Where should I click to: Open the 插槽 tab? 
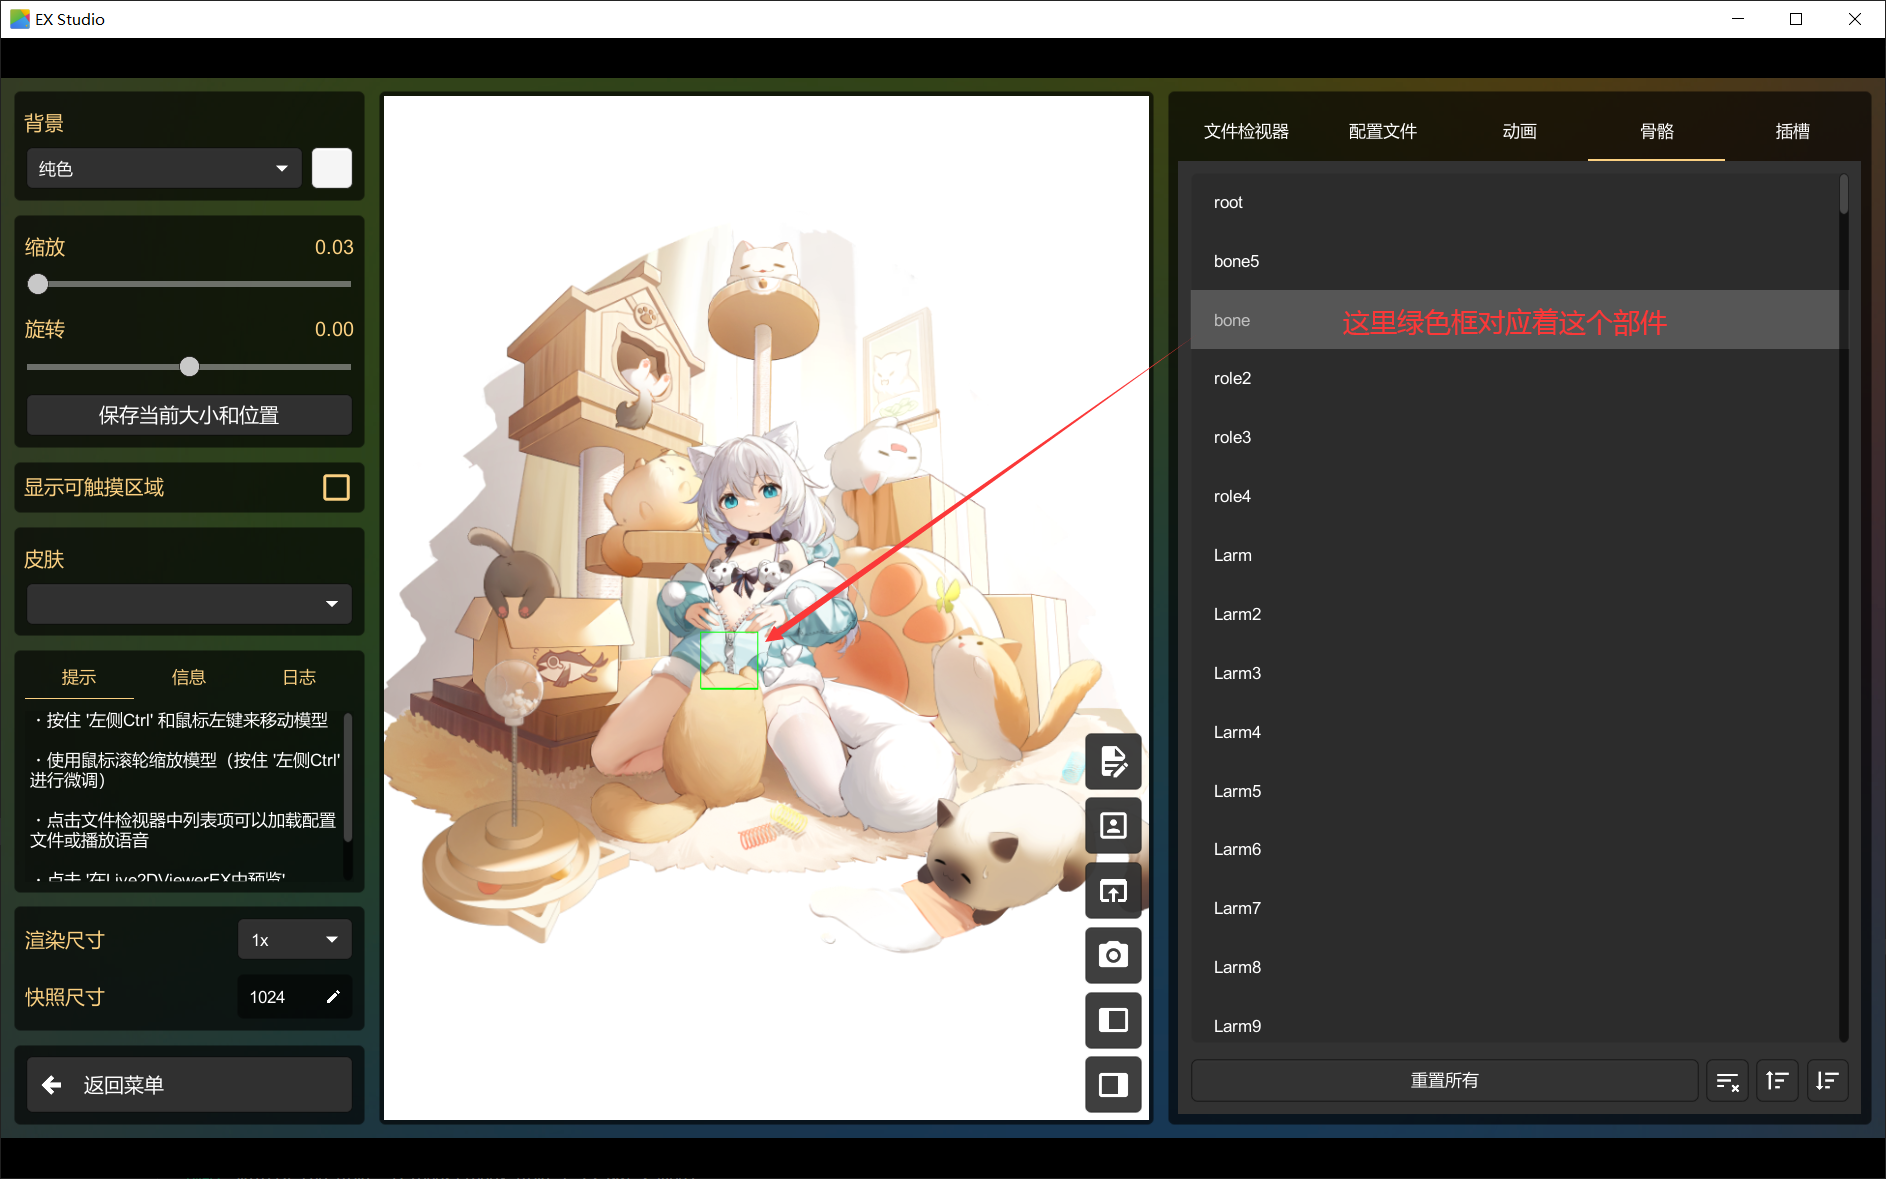point(1793,131)
